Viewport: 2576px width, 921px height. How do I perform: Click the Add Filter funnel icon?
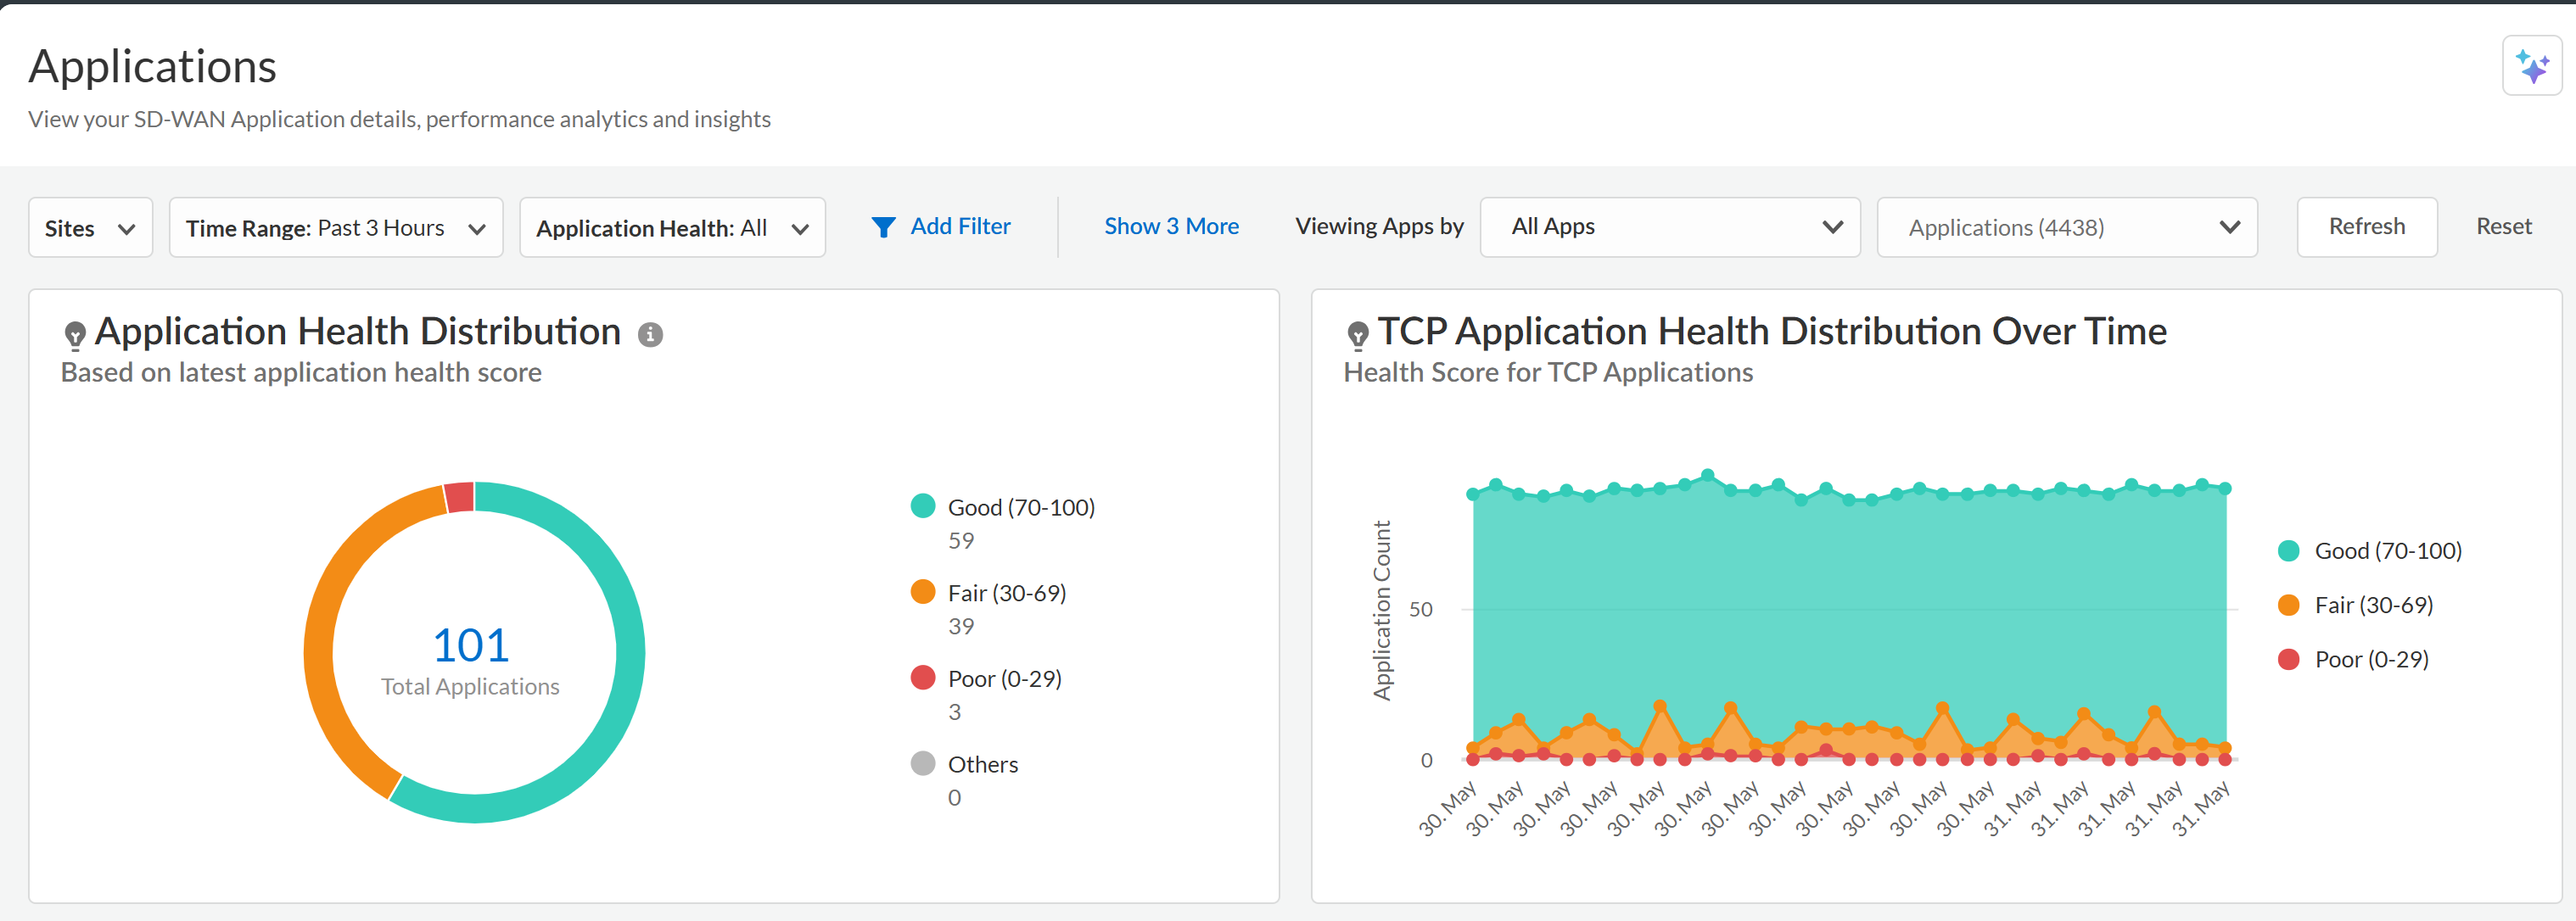pos(883,228)
